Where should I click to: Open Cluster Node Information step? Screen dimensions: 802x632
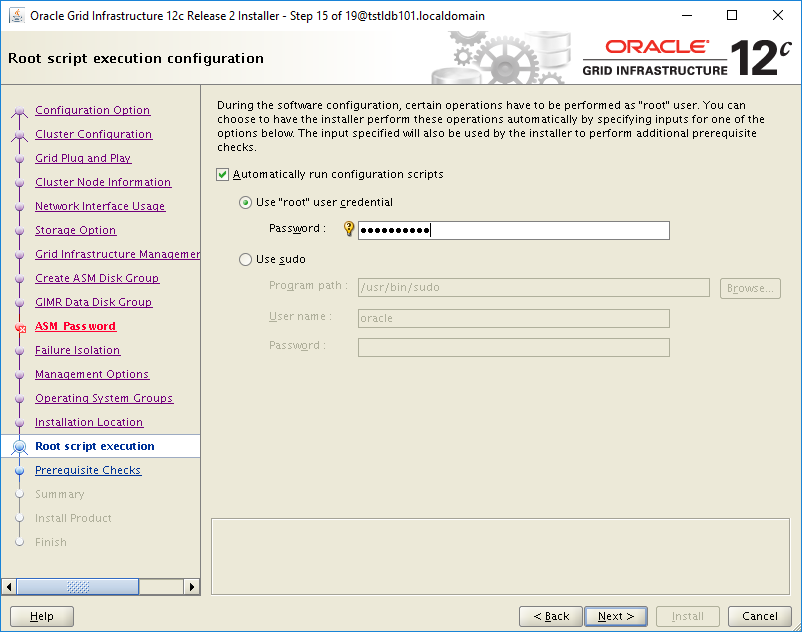[103, 183]
